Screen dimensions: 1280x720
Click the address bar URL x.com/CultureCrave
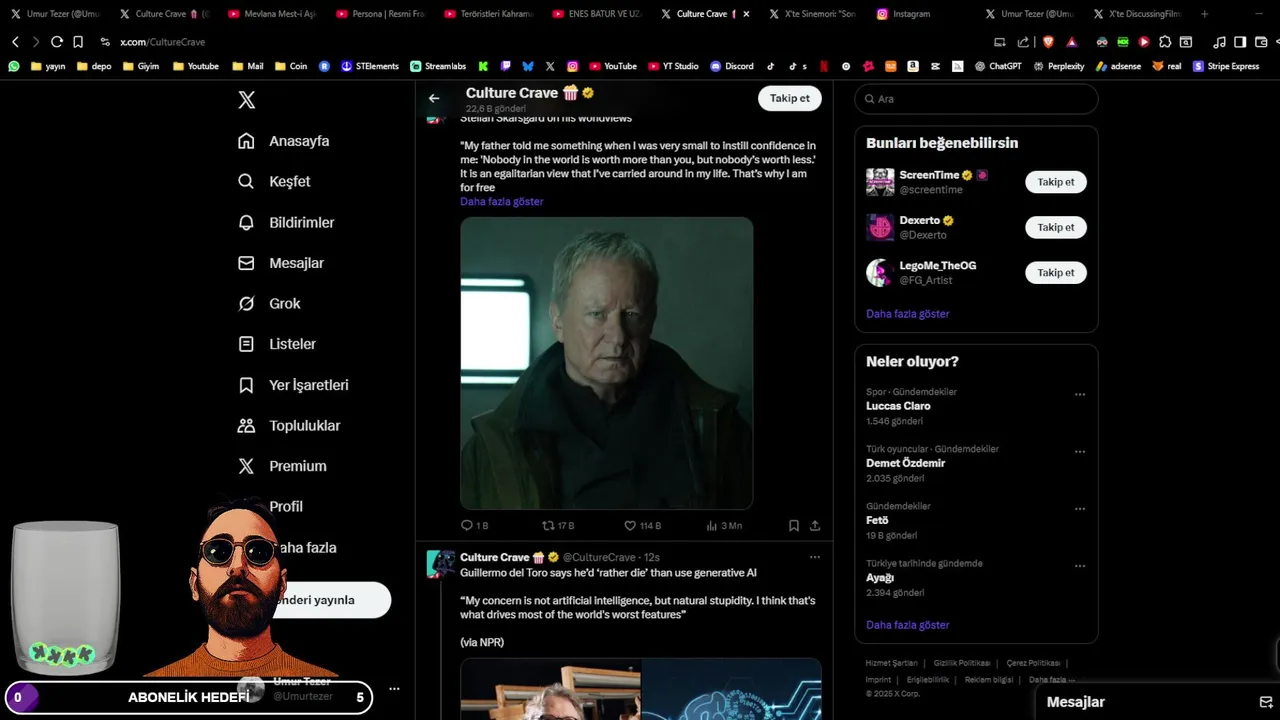pyautogui.click(x=162, y=42)
